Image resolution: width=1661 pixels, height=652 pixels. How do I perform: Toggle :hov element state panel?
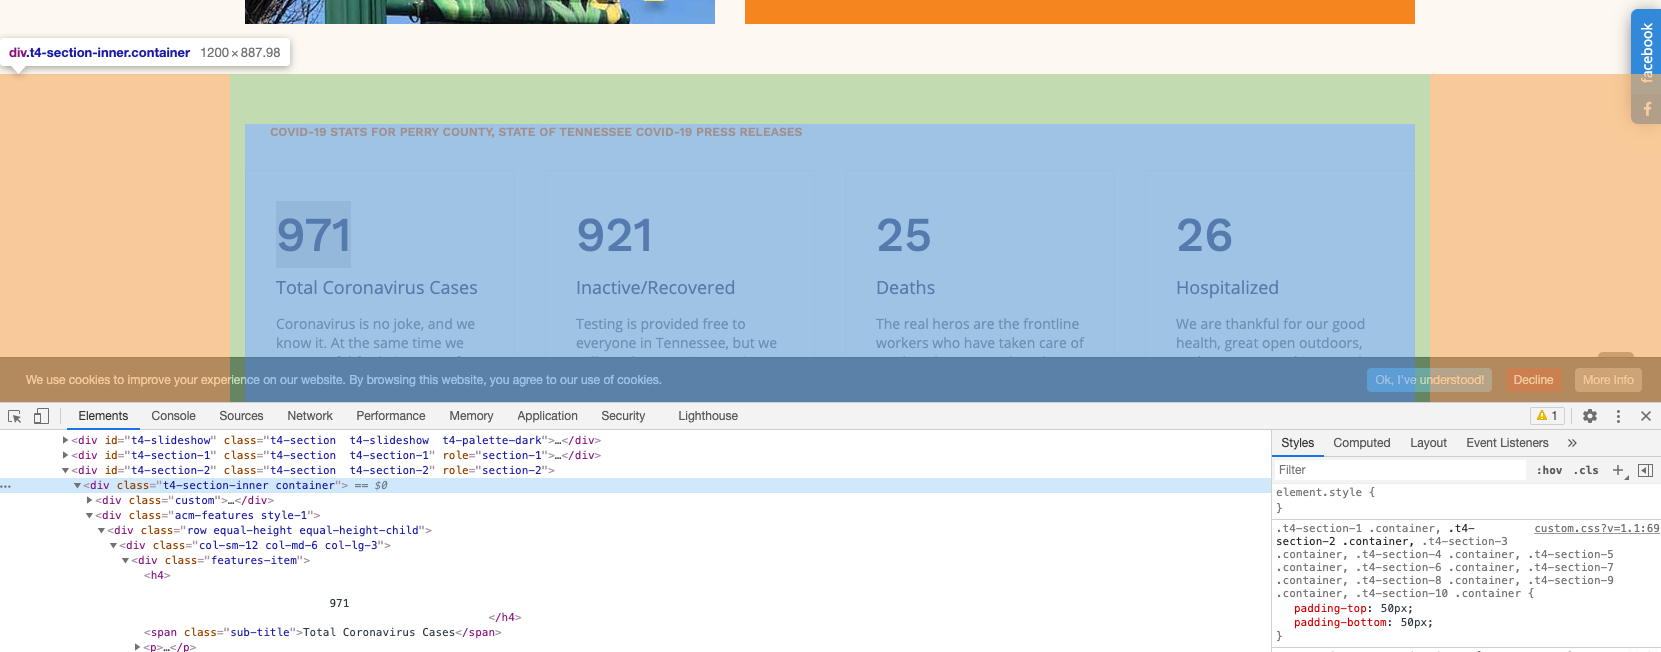tap(1549, 470)
